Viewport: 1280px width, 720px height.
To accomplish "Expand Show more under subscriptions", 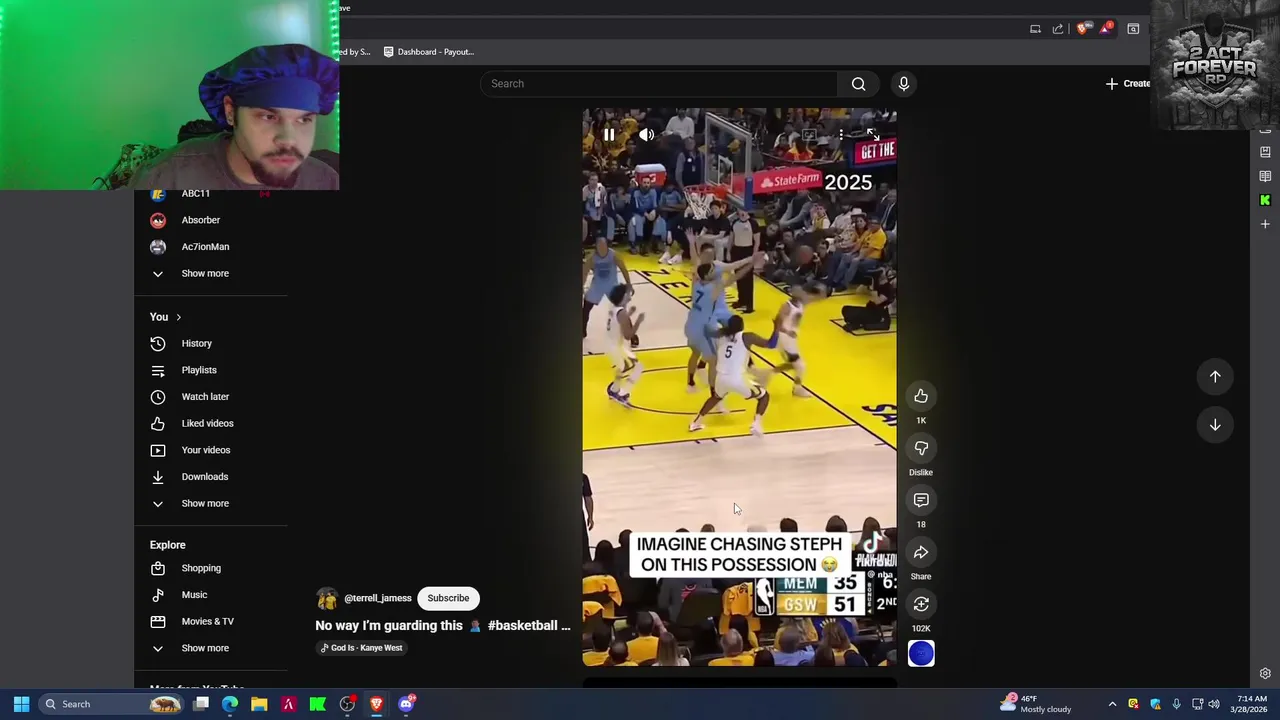I will click(205, 274).
